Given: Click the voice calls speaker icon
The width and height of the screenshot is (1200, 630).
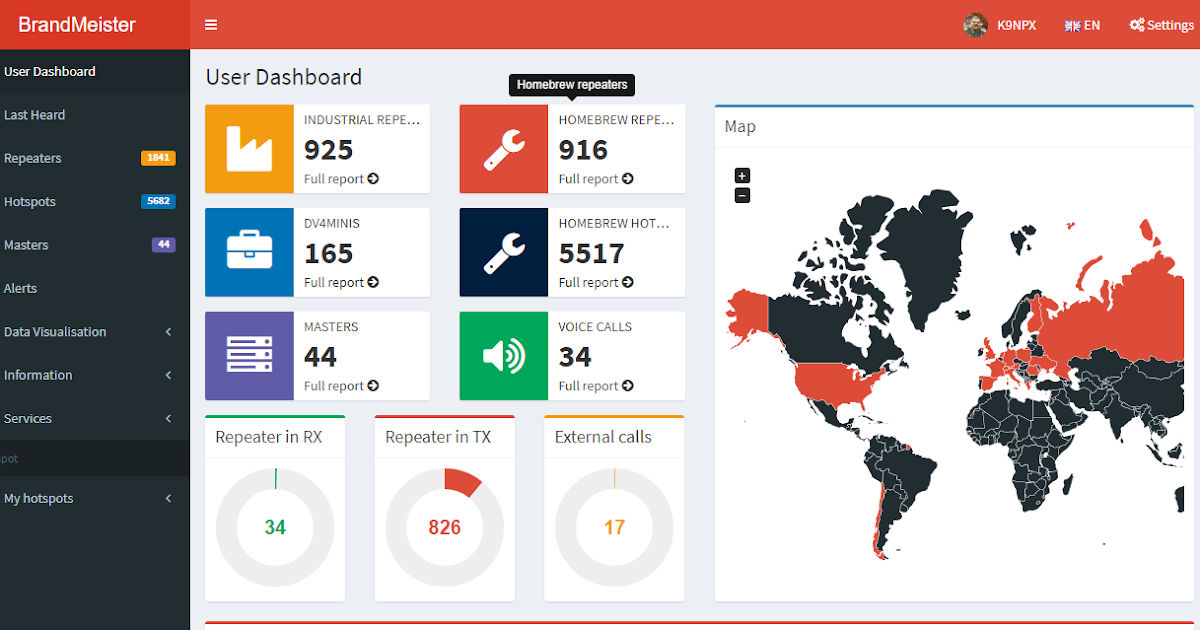Looking at the screenshot, I should pyautogui.click(x=503, y=355).
